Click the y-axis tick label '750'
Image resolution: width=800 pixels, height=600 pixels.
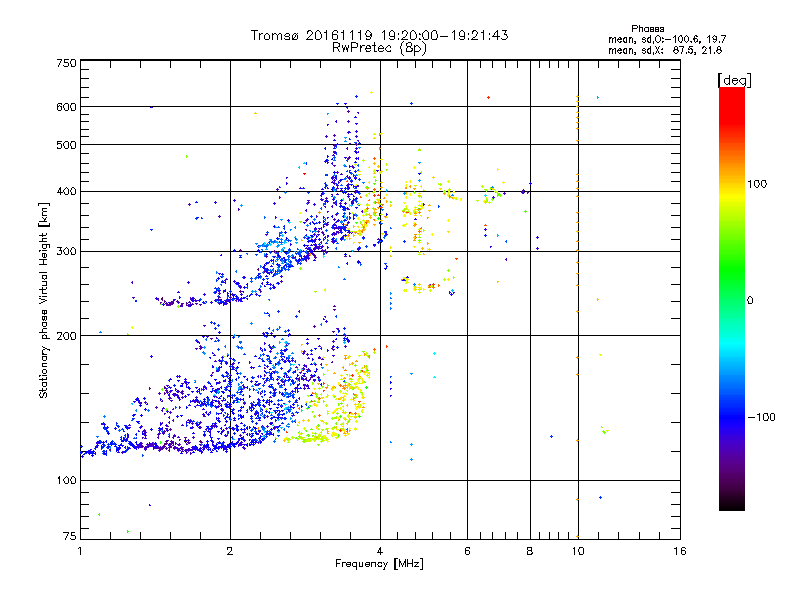pos(66,63)
